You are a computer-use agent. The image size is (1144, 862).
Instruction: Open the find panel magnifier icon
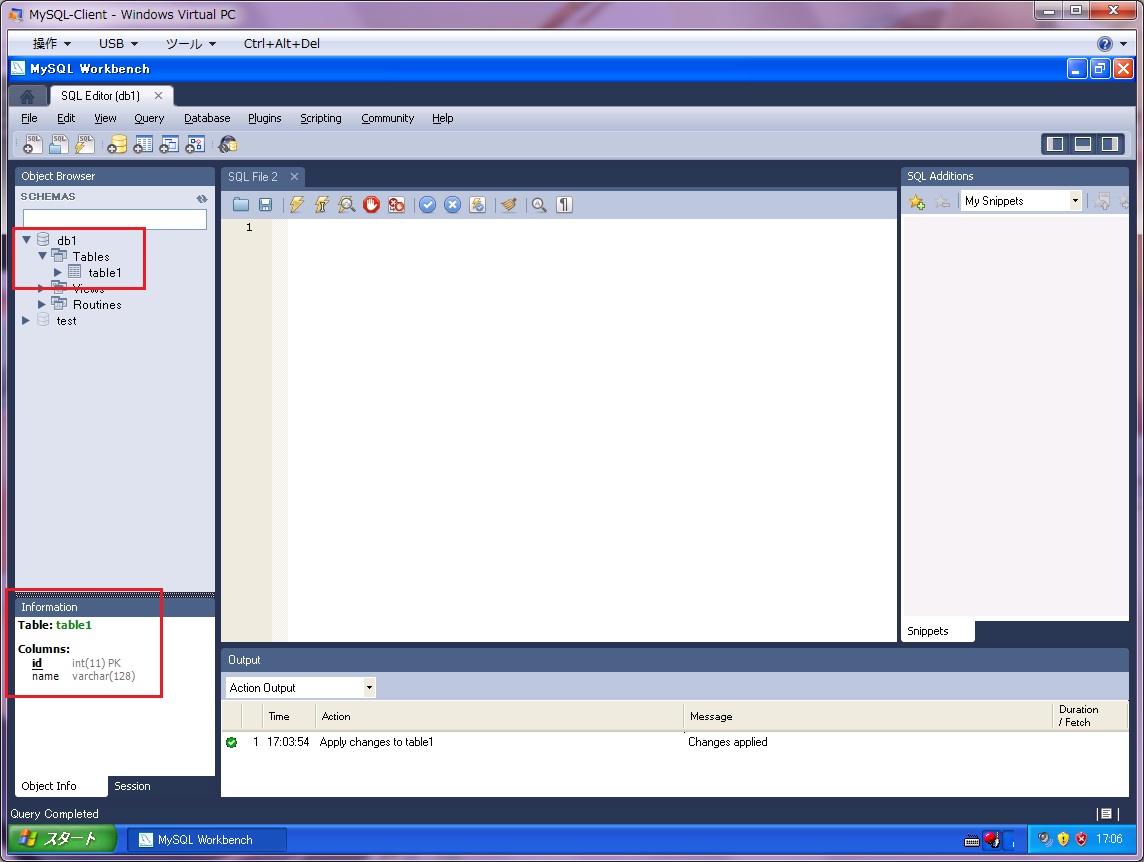click(539, 205)
